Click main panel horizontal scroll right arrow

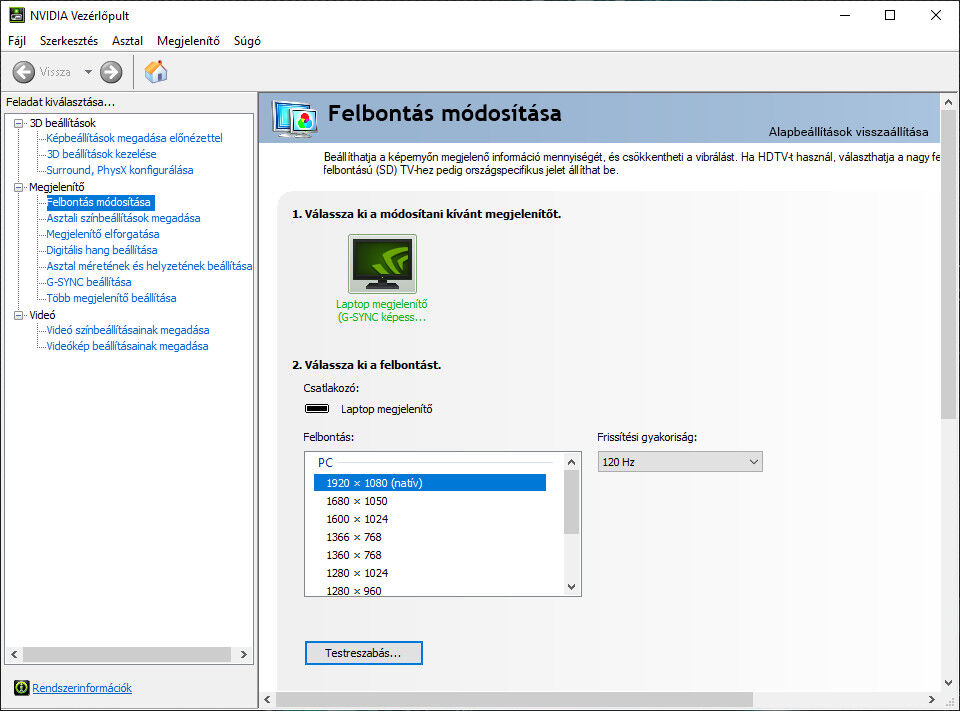[x=932, y=699]
